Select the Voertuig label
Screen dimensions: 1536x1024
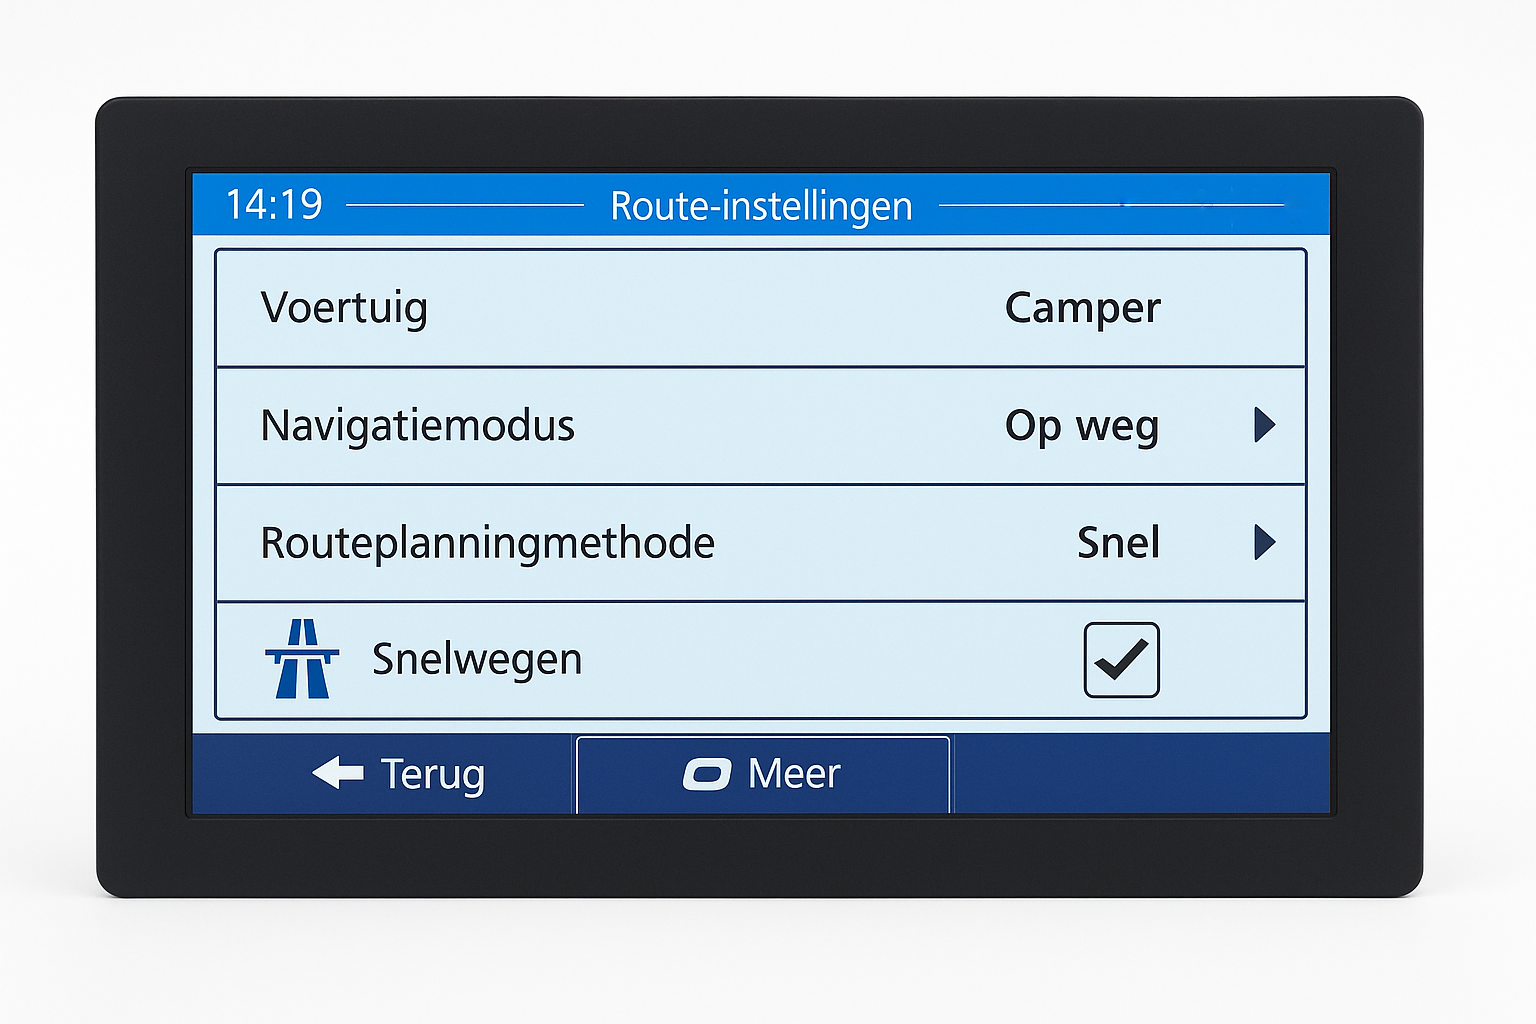344,308
